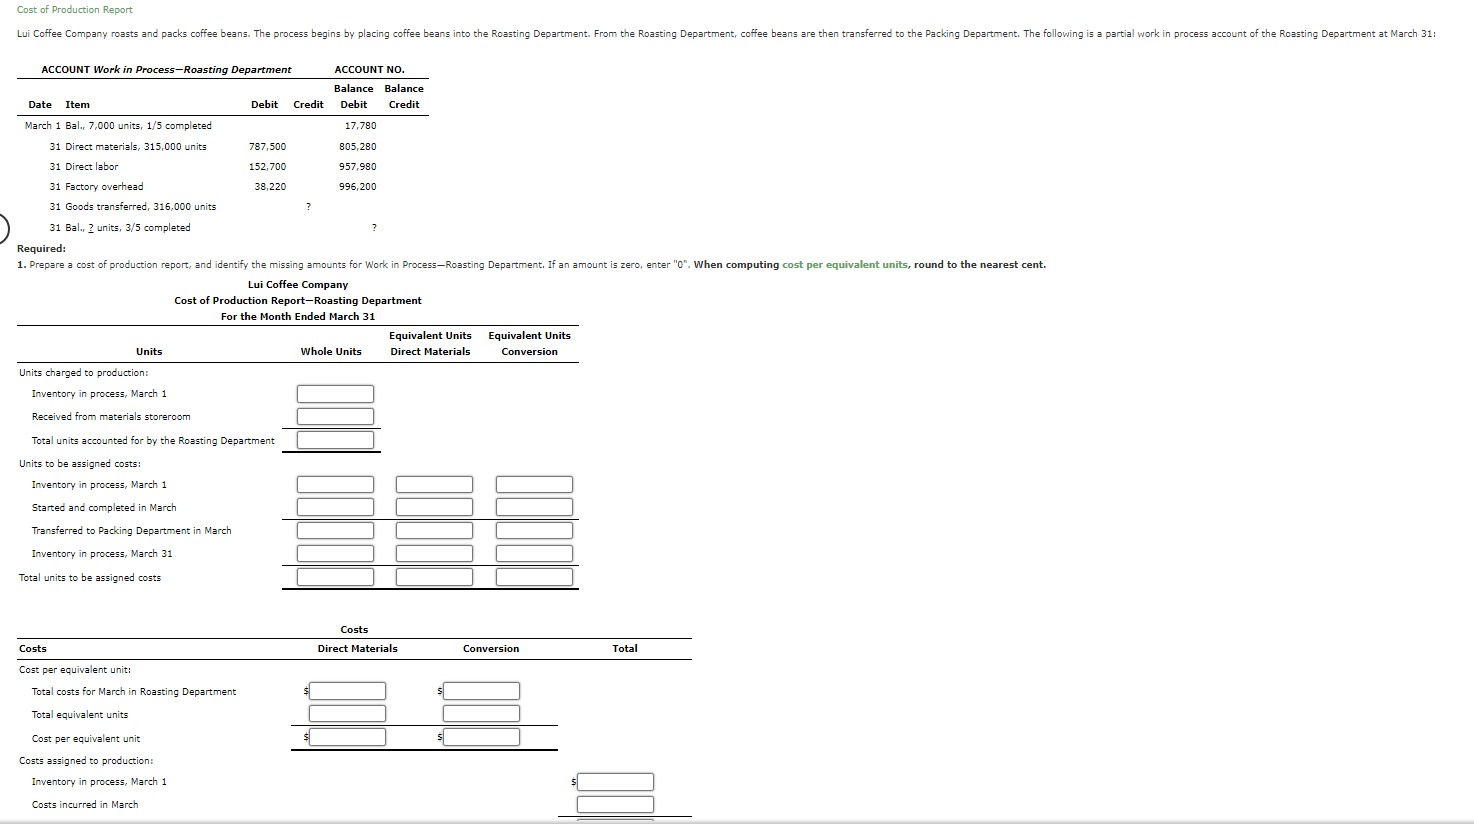Click the factory overhead debit amount 38,220
Screen dimensions: 1474x832
tap(270, 187)
